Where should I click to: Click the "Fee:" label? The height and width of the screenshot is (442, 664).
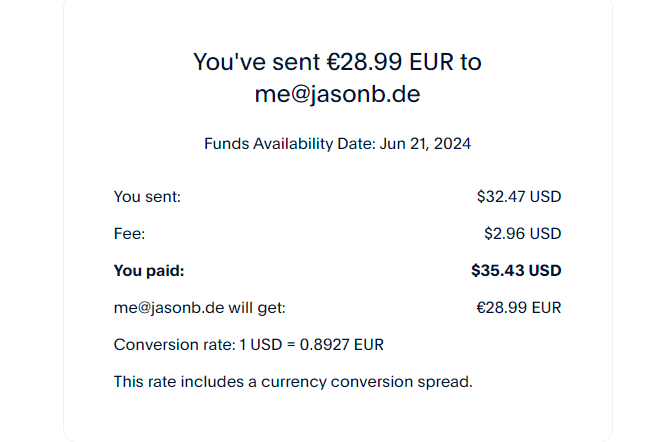click(130, 234)
